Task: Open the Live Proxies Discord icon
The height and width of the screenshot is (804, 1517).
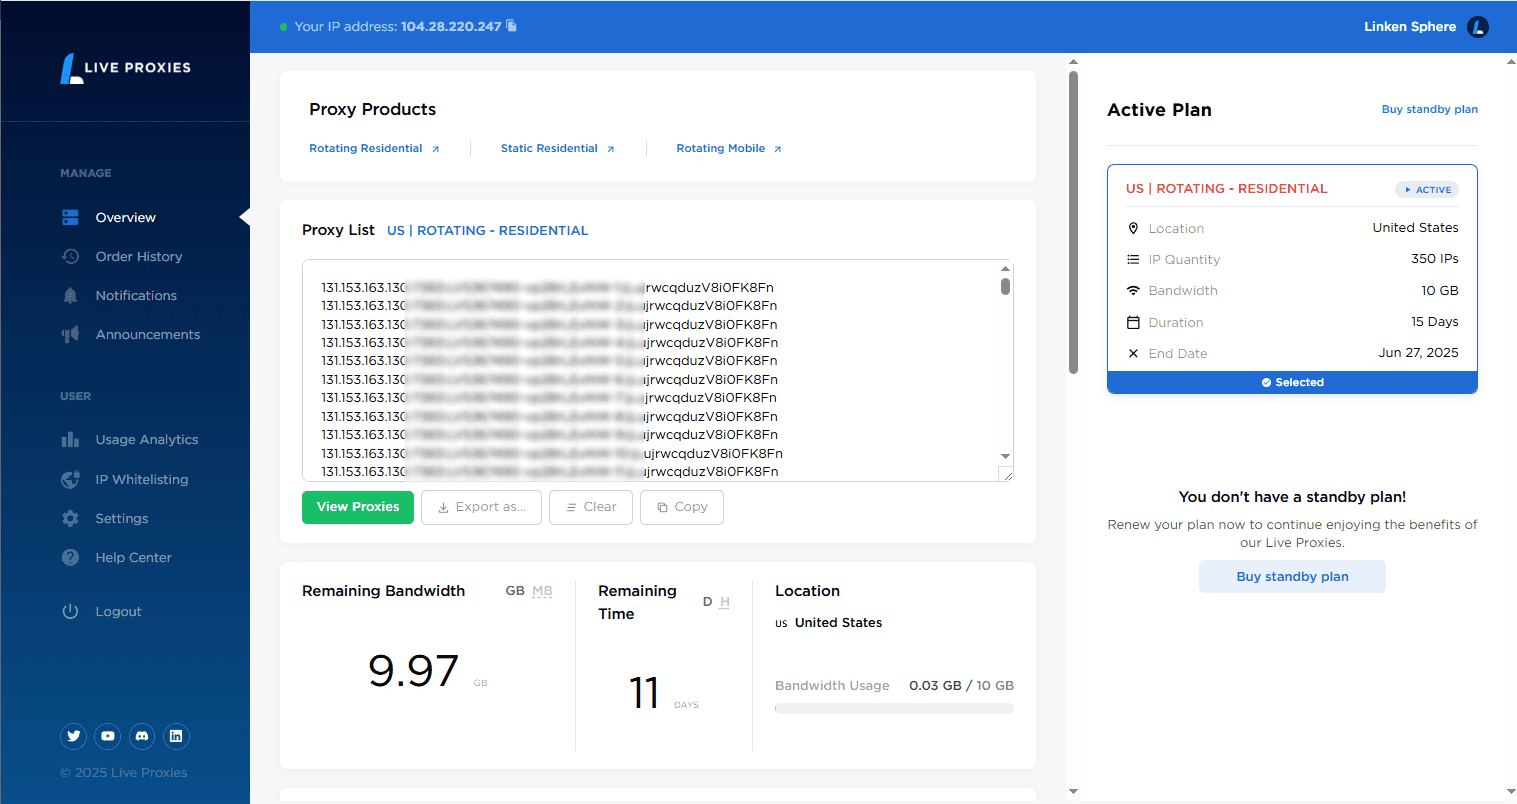Action: 141,736
